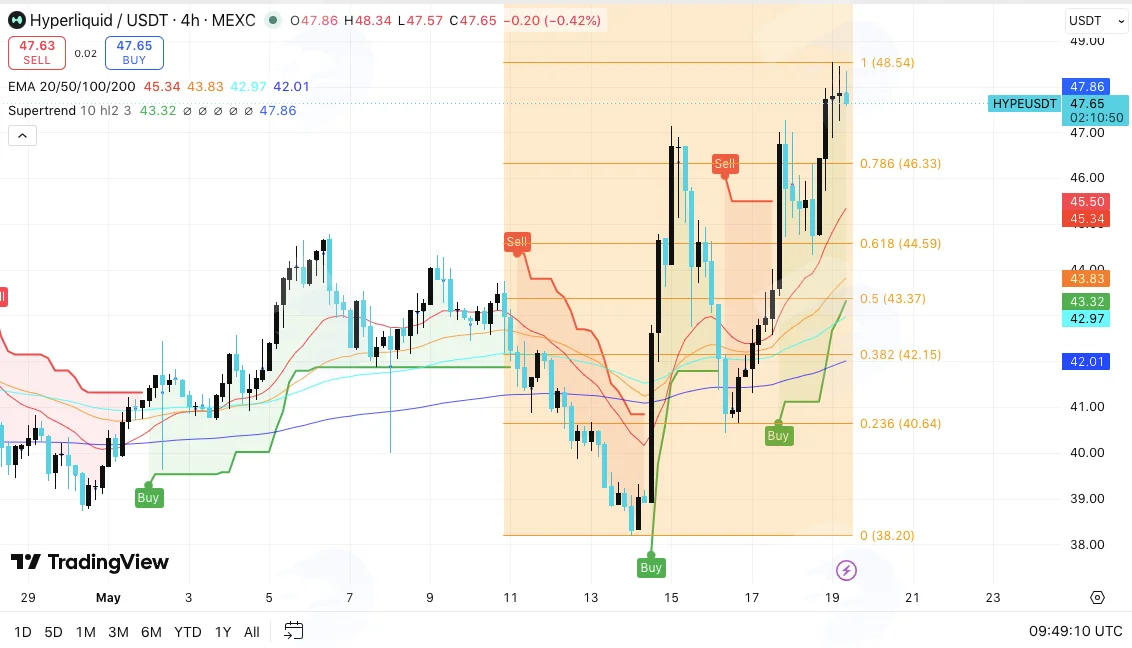Image resolution: width=1132 pixels, height=648 pixels.
Task: Click the Hyperliquid symbol logo icon
Action: coord(17,20)
